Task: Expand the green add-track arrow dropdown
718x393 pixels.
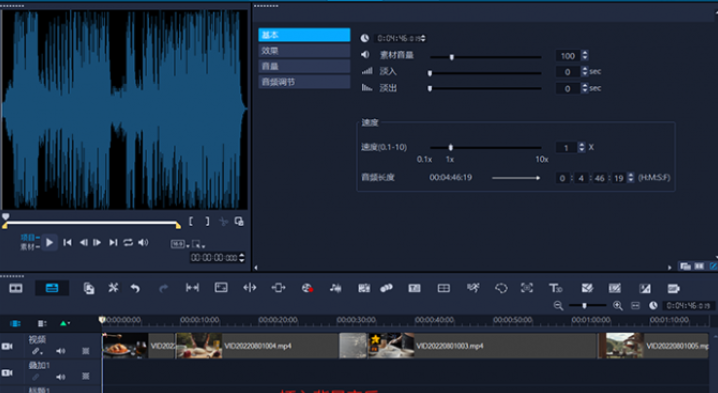Action: [65, 323]
